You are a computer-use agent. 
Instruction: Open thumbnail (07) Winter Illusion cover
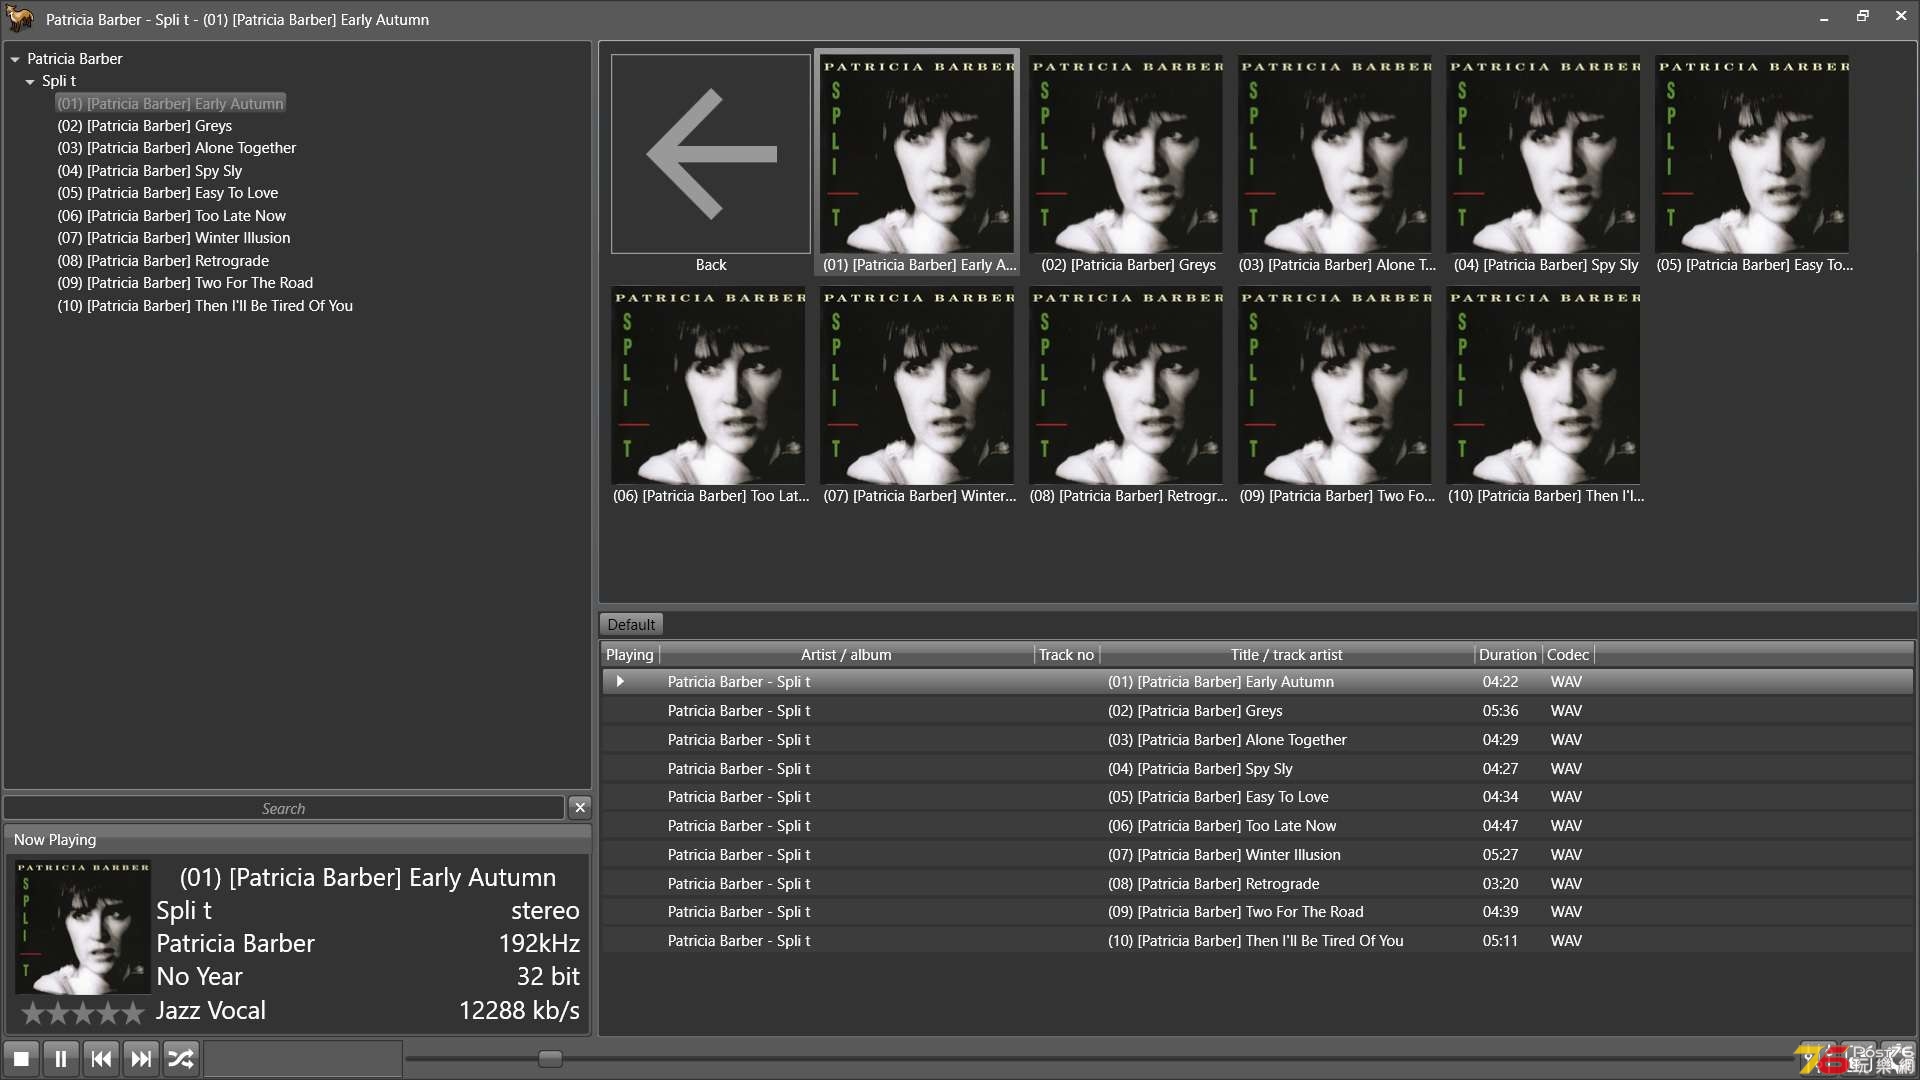click(x=918, y=386)
